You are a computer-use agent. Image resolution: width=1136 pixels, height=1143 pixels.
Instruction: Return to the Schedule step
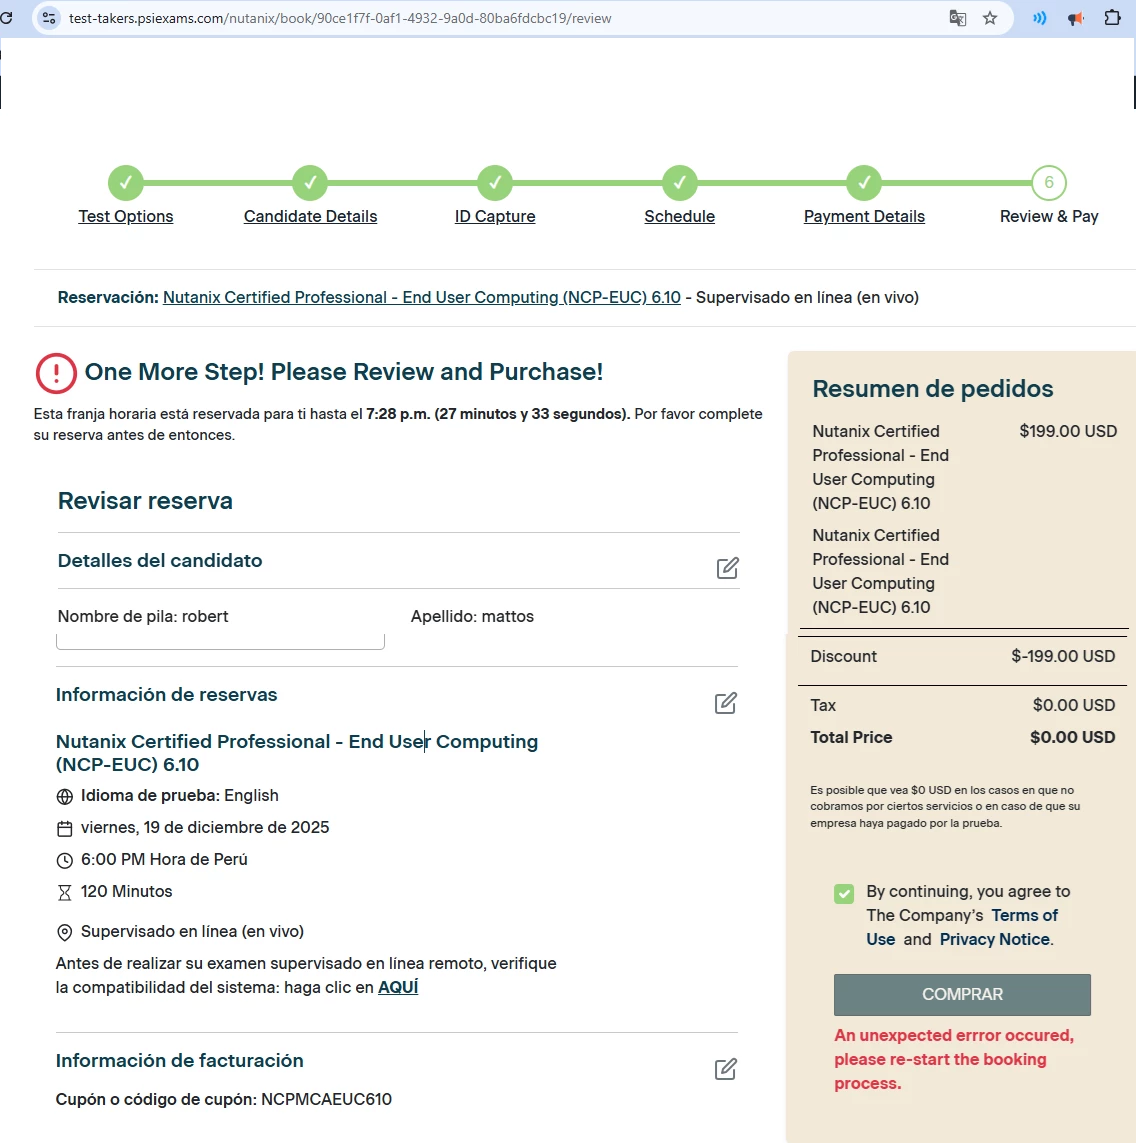[680, 216]
